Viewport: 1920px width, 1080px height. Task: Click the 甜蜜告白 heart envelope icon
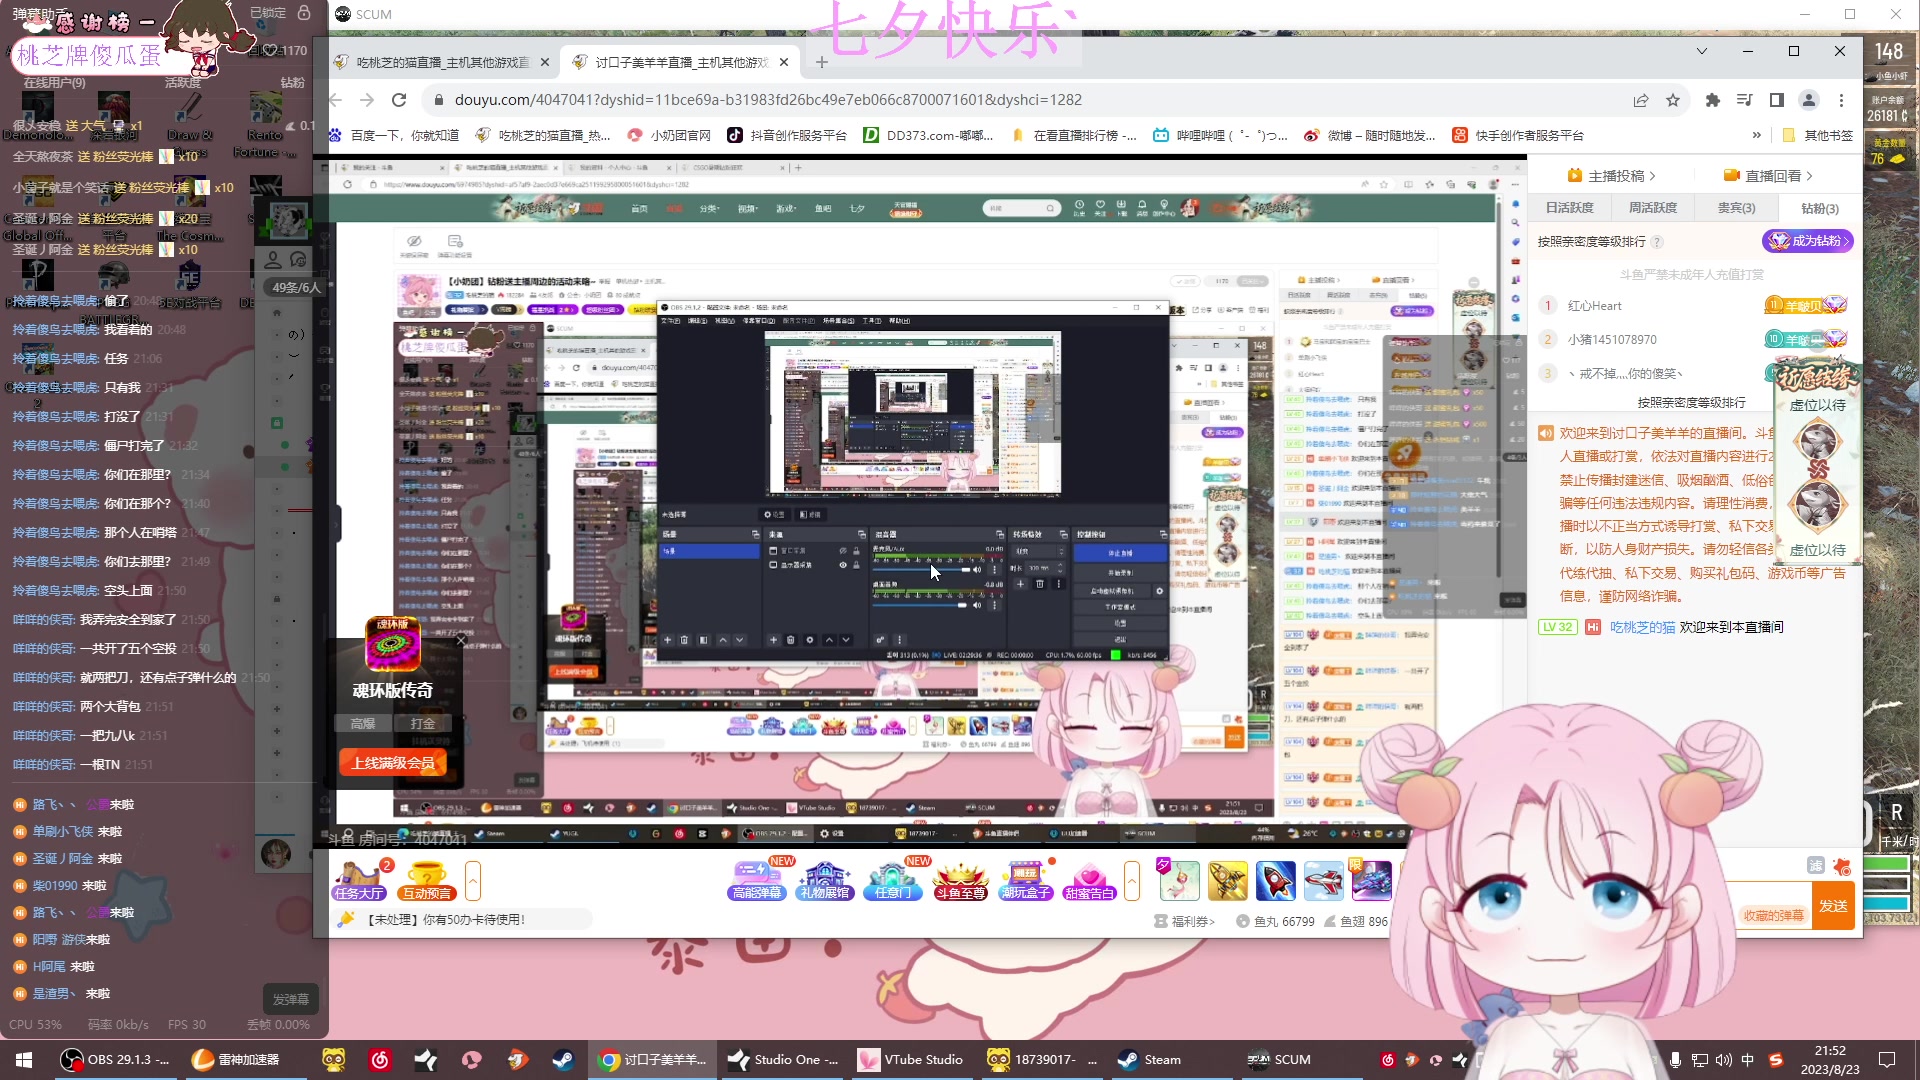(1090, 881)
